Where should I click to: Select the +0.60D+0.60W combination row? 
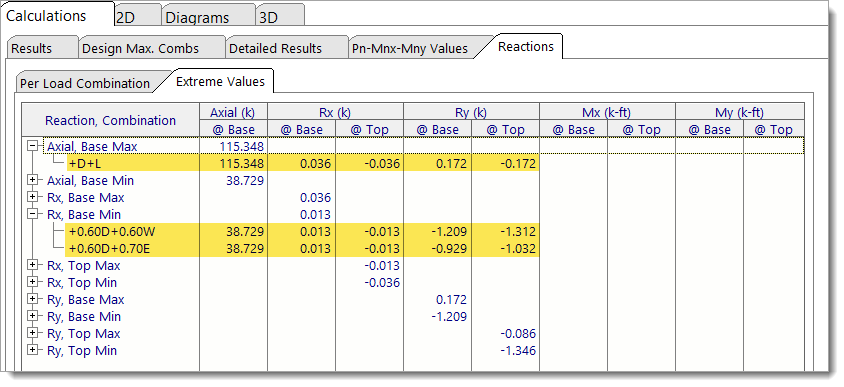pyautogui.click(x=303, y=231)
